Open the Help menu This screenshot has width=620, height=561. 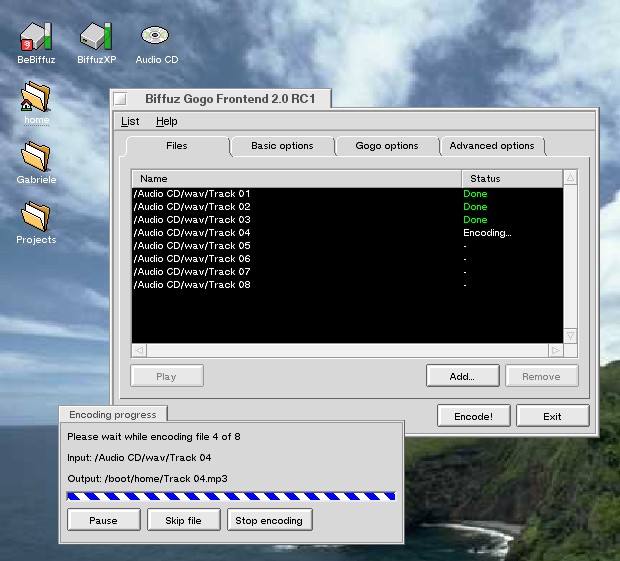pos(166,121)
